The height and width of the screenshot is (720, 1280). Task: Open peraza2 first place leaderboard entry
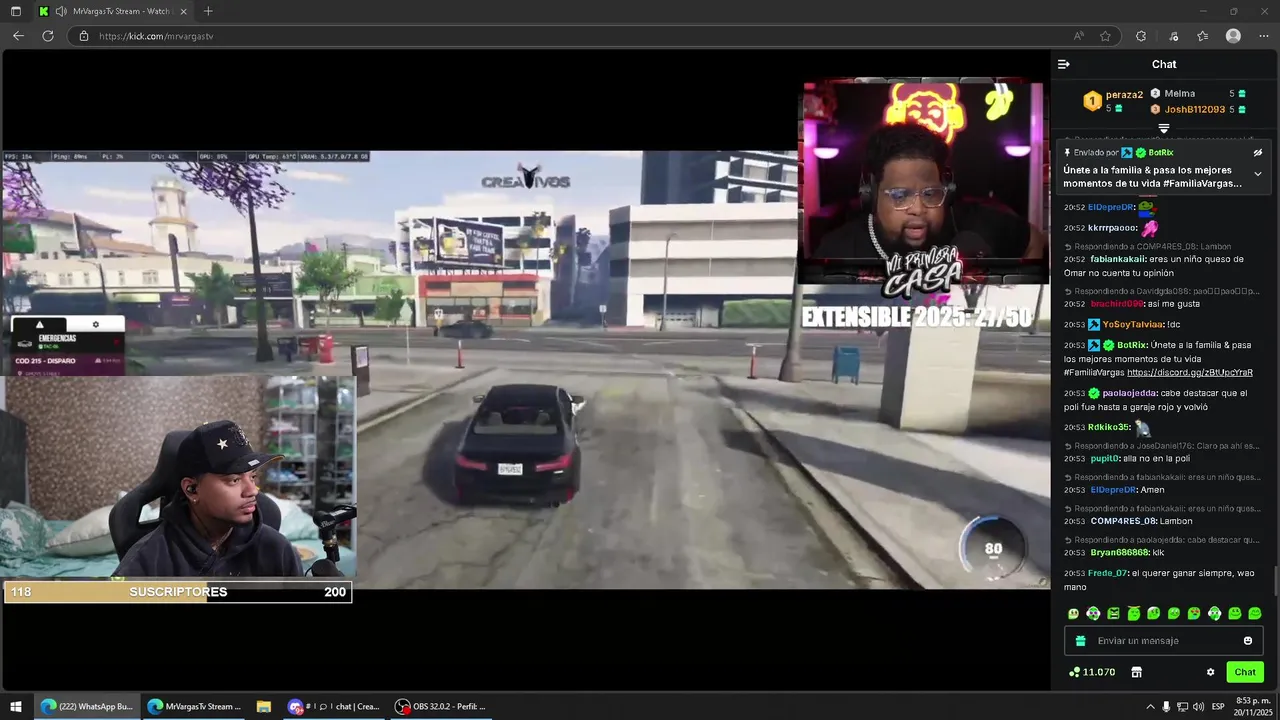[x=1113, y=101]
